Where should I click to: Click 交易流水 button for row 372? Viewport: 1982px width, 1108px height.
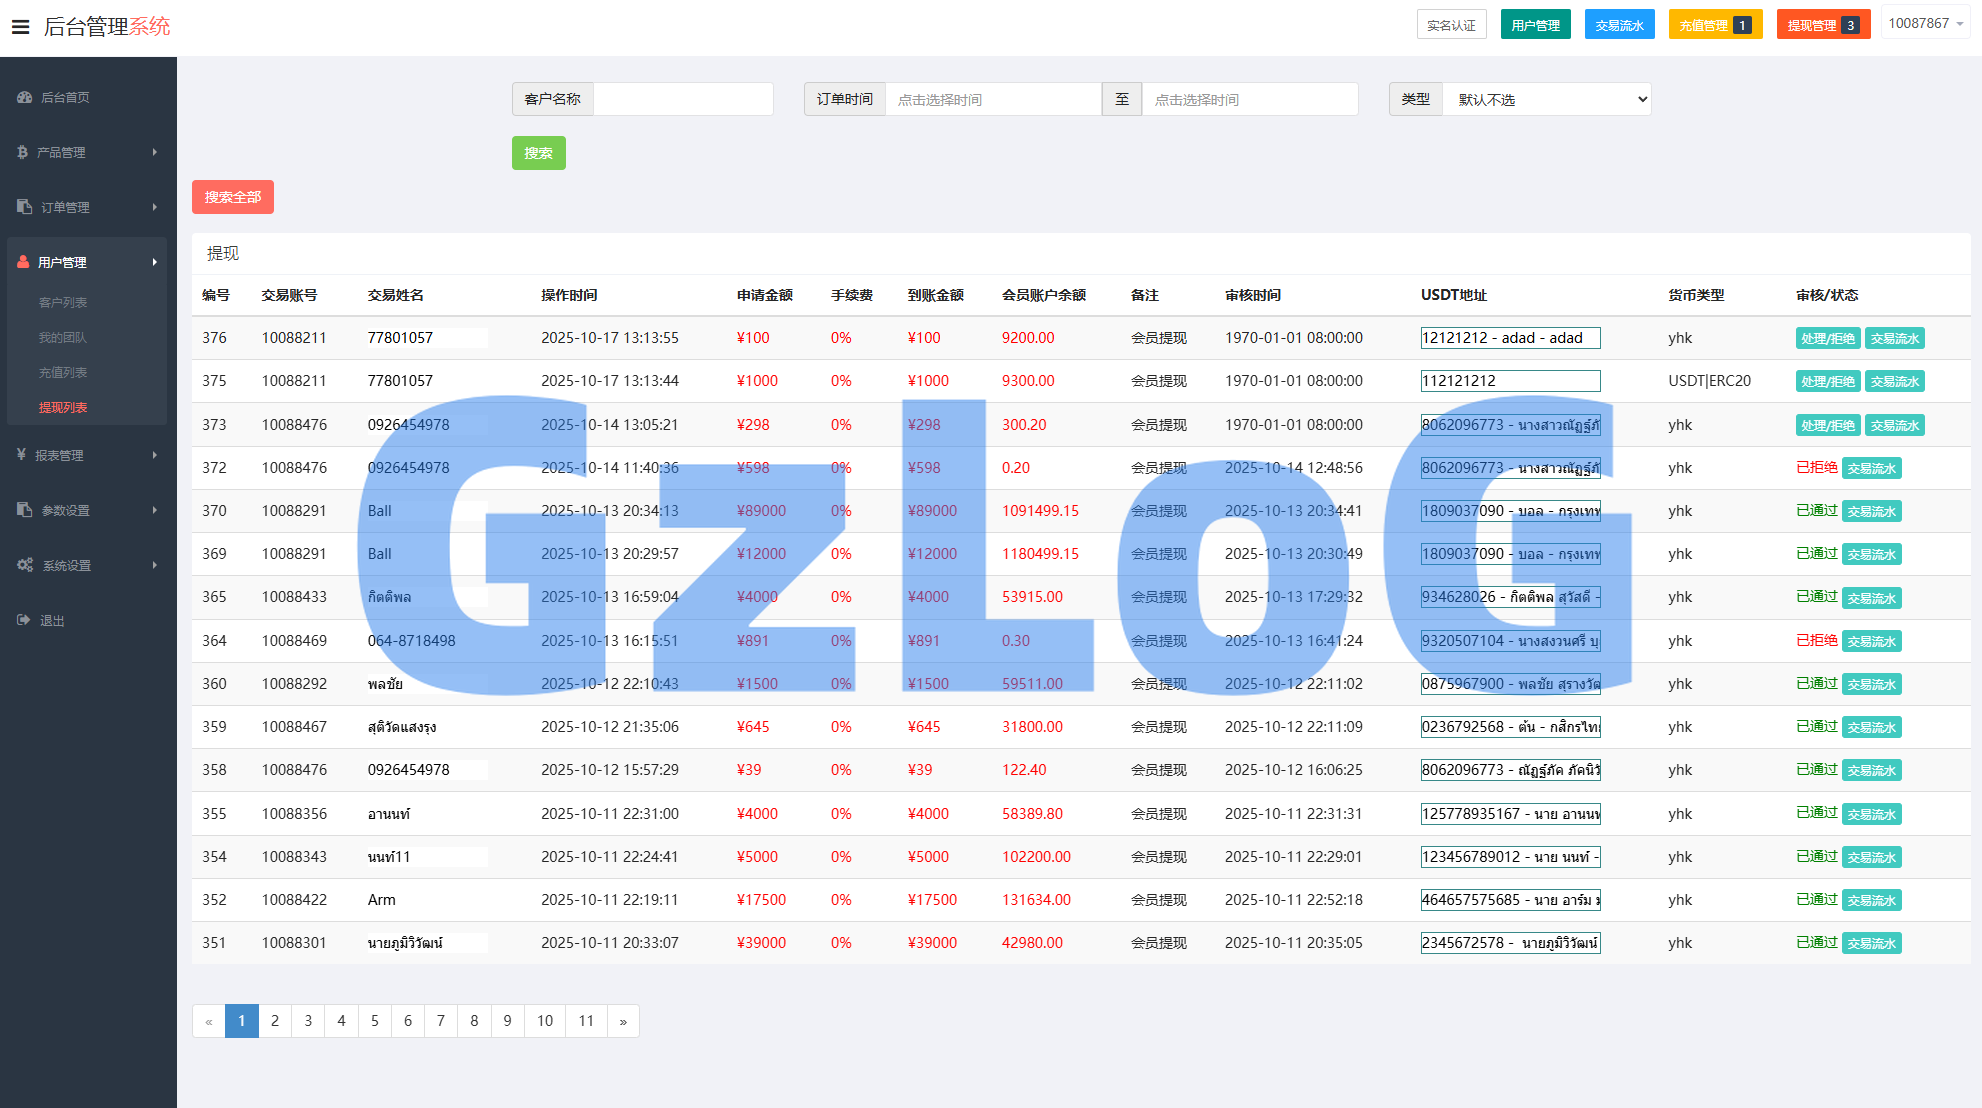(1871, 468)
